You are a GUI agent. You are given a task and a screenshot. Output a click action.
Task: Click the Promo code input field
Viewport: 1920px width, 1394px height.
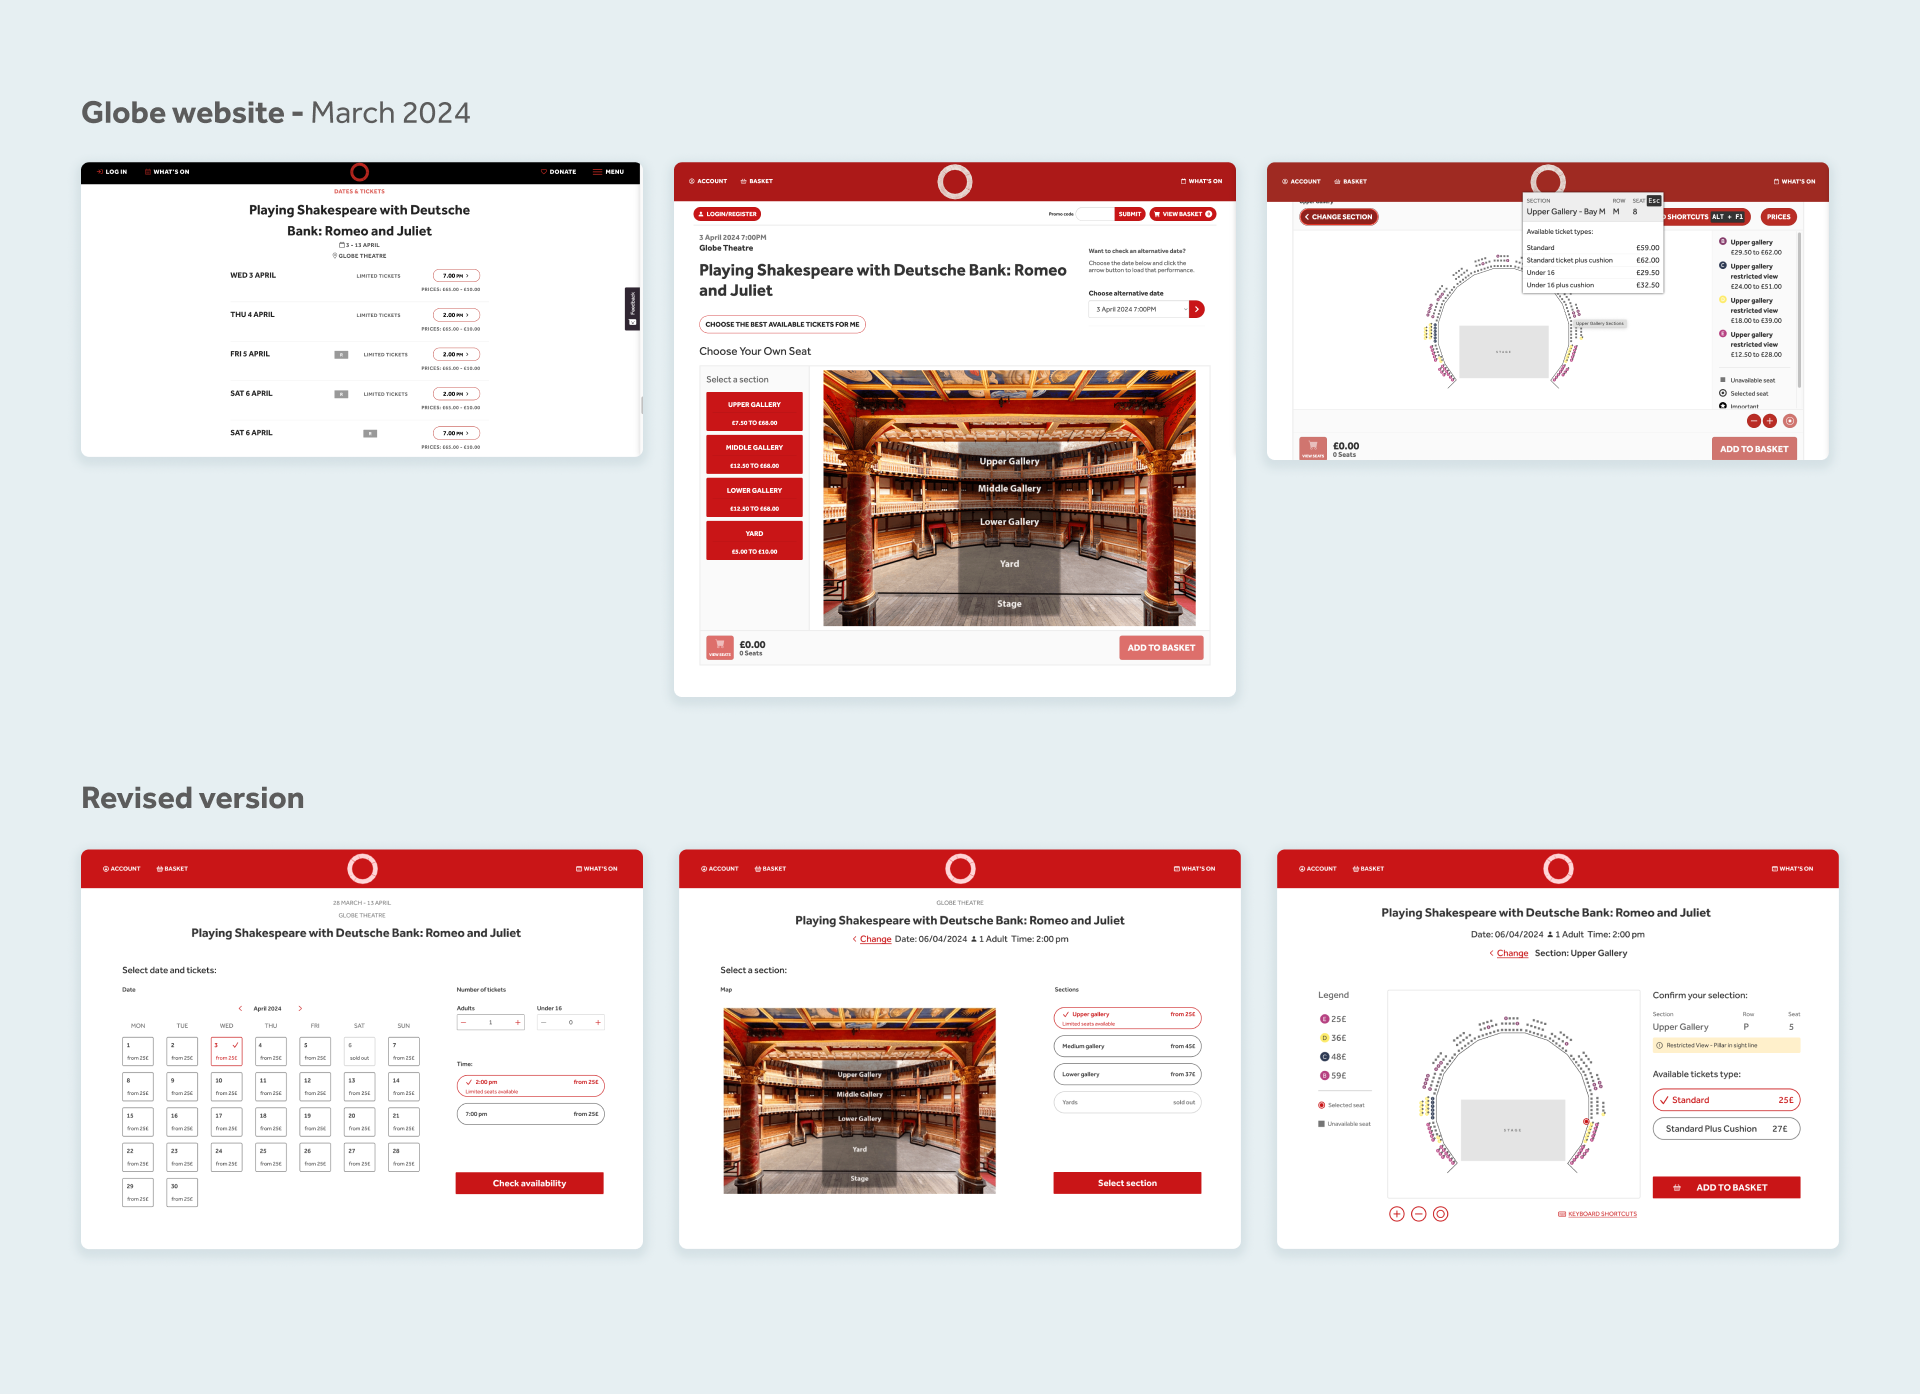[1094, 214]
